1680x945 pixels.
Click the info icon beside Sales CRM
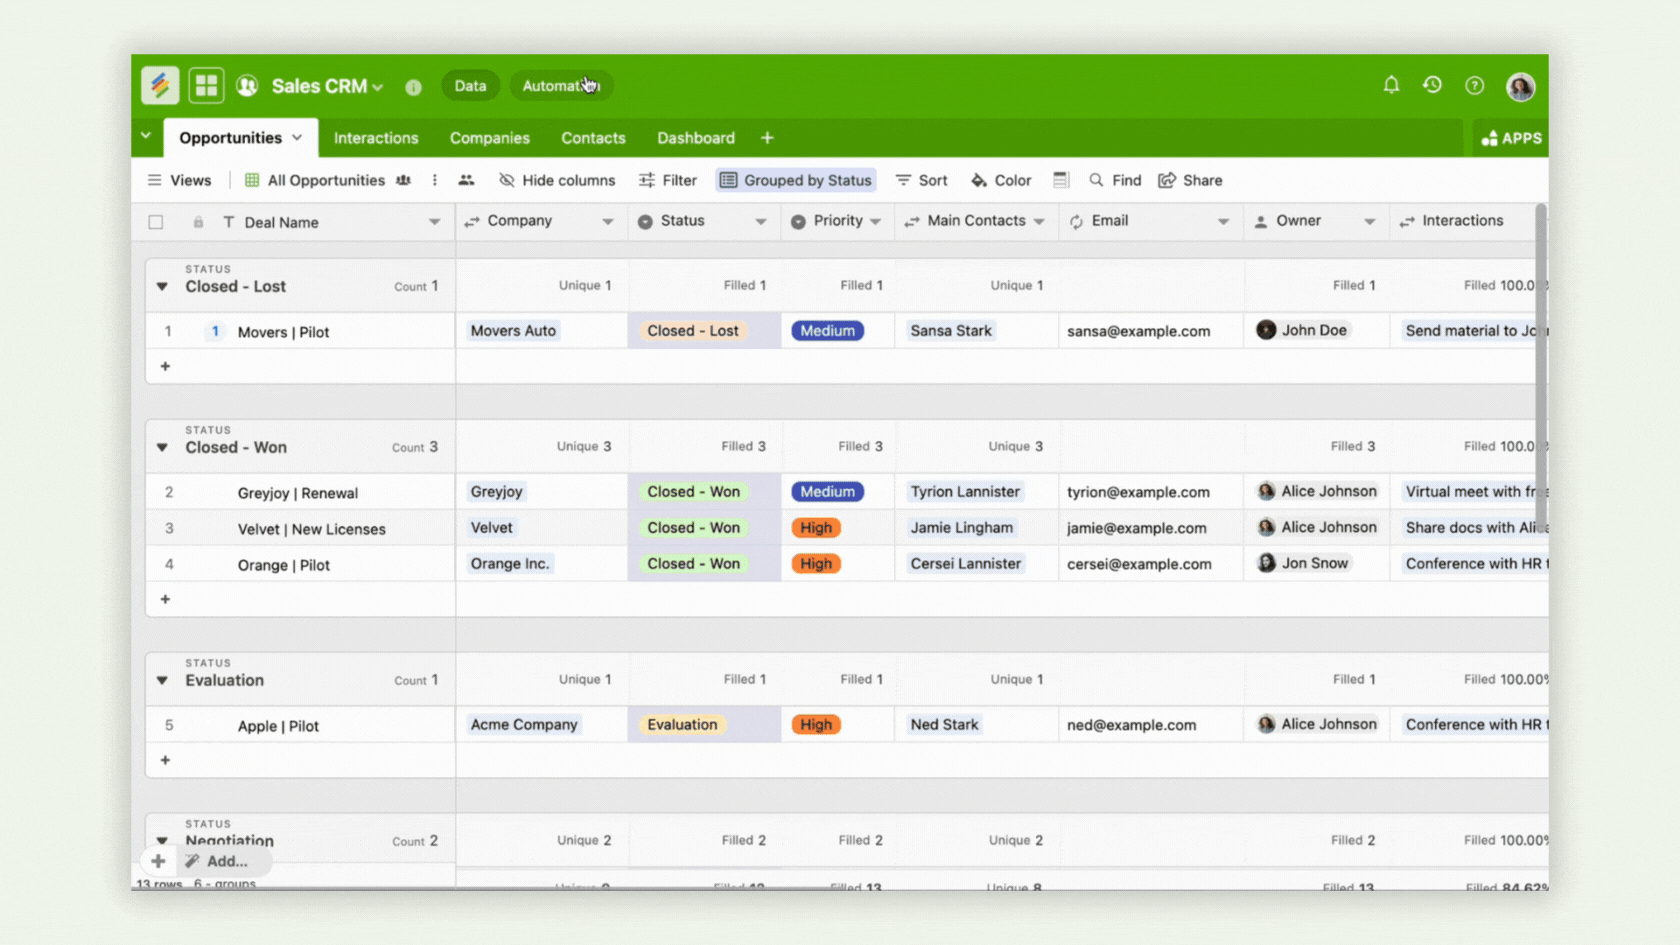click(x=413, y=87)
